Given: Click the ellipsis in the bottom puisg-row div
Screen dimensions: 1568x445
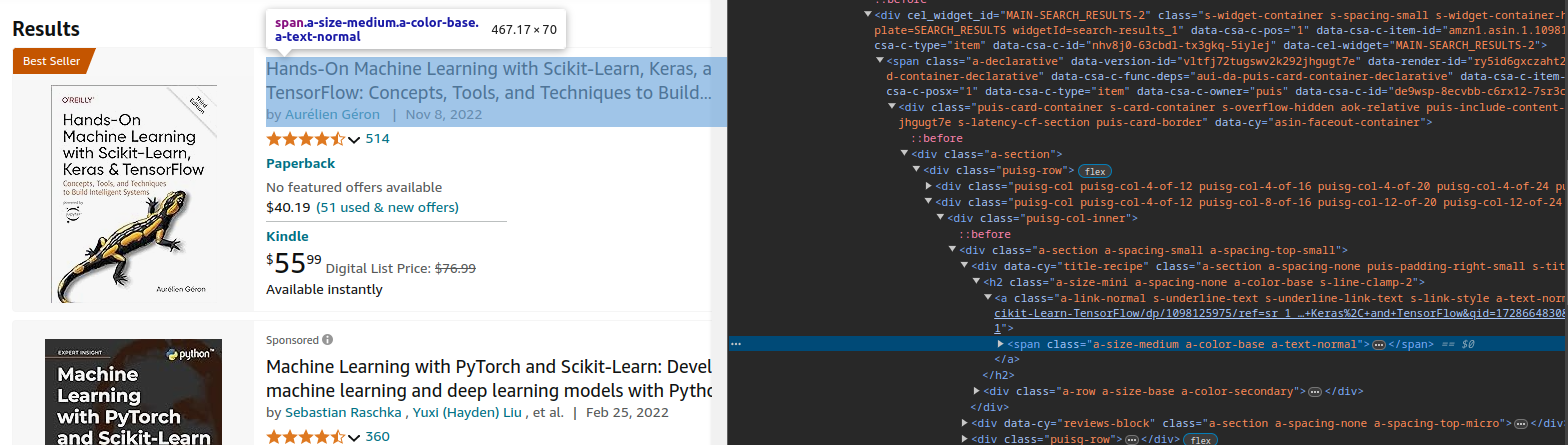Looking at the screenshot, I should click(x=1132, y=440).
